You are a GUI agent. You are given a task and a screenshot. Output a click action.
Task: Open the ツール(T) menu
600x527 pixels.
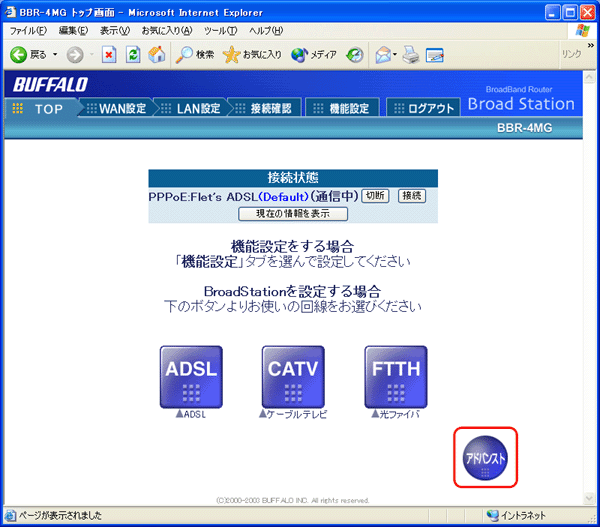(220, 31)
